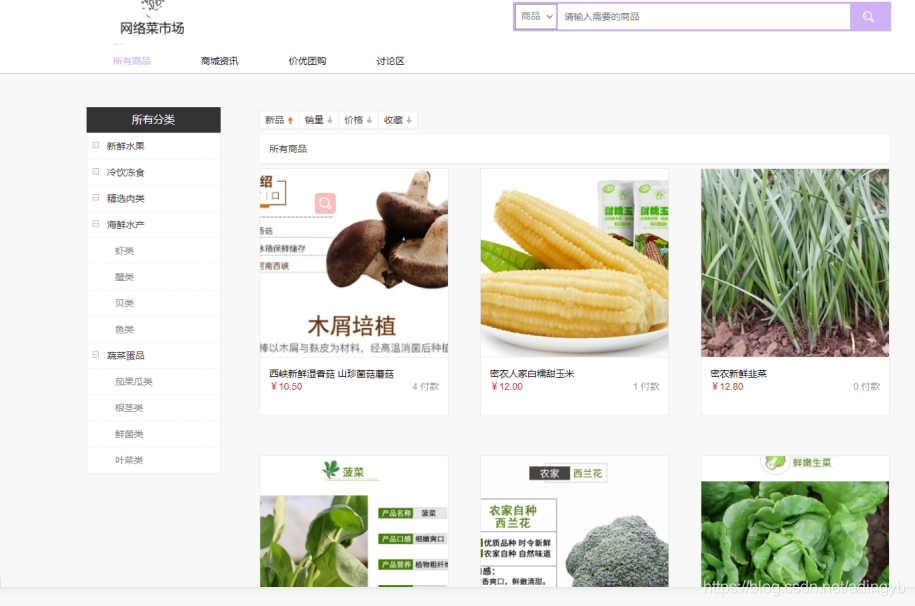Viewport: 915px width, 606px height.
Task: Open the 海鲜水产 category link
Action: tap(125, 224)
